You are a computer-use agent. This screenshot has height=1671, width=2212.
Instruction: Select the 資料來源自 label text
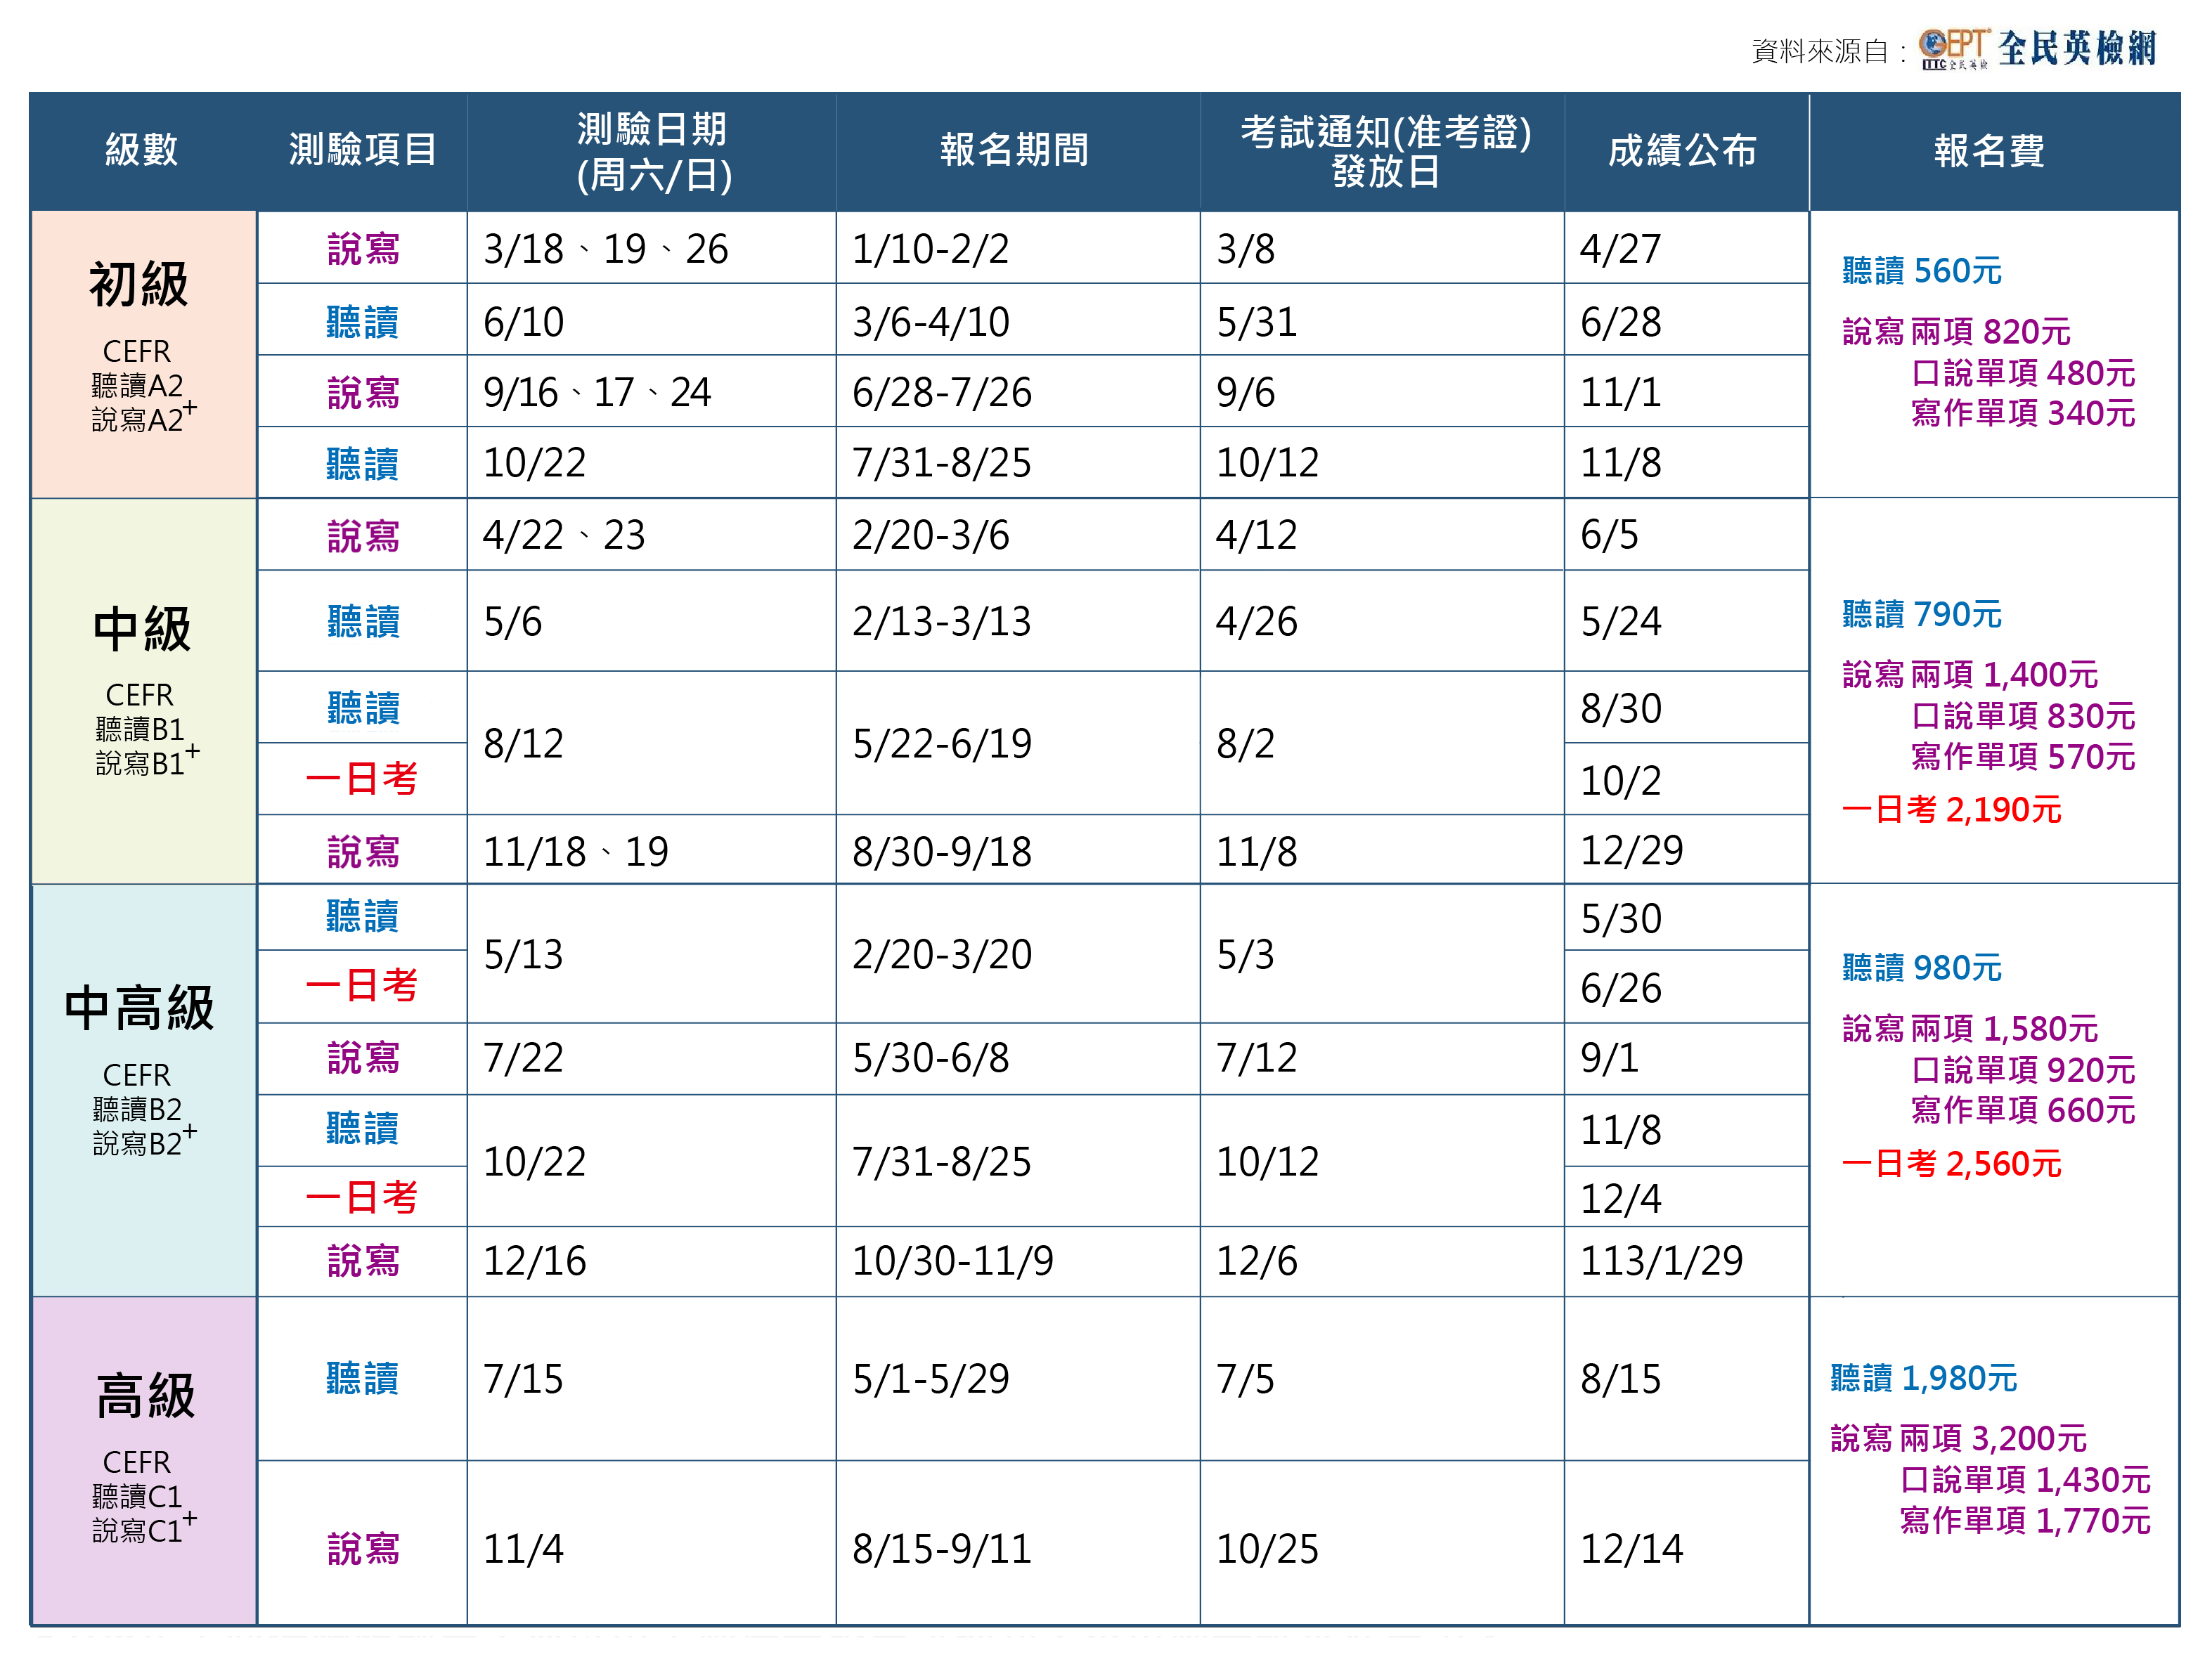tap(1819, 51)
